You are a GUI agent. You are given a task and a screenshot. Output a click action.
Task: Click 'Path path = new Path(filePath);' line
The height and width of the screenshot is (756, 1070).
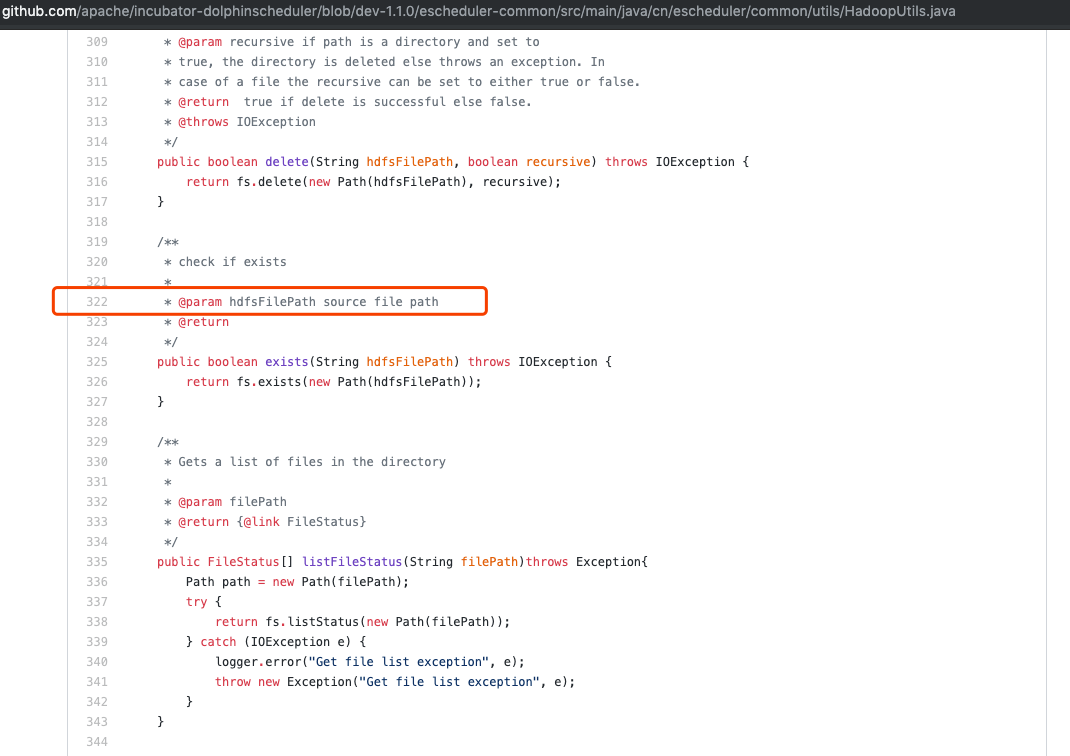coord(298,582)
